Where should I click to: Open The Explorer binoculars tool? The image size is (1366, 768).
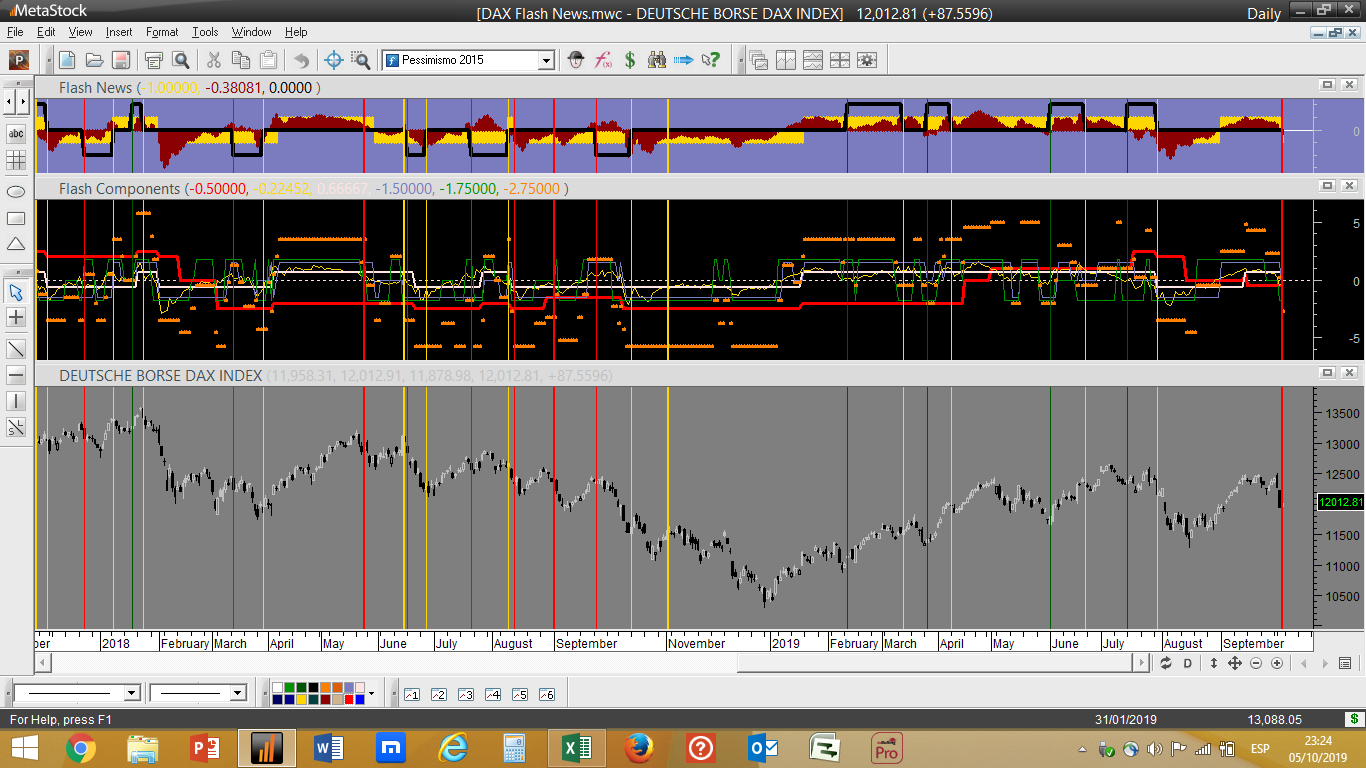pos(657,60)
